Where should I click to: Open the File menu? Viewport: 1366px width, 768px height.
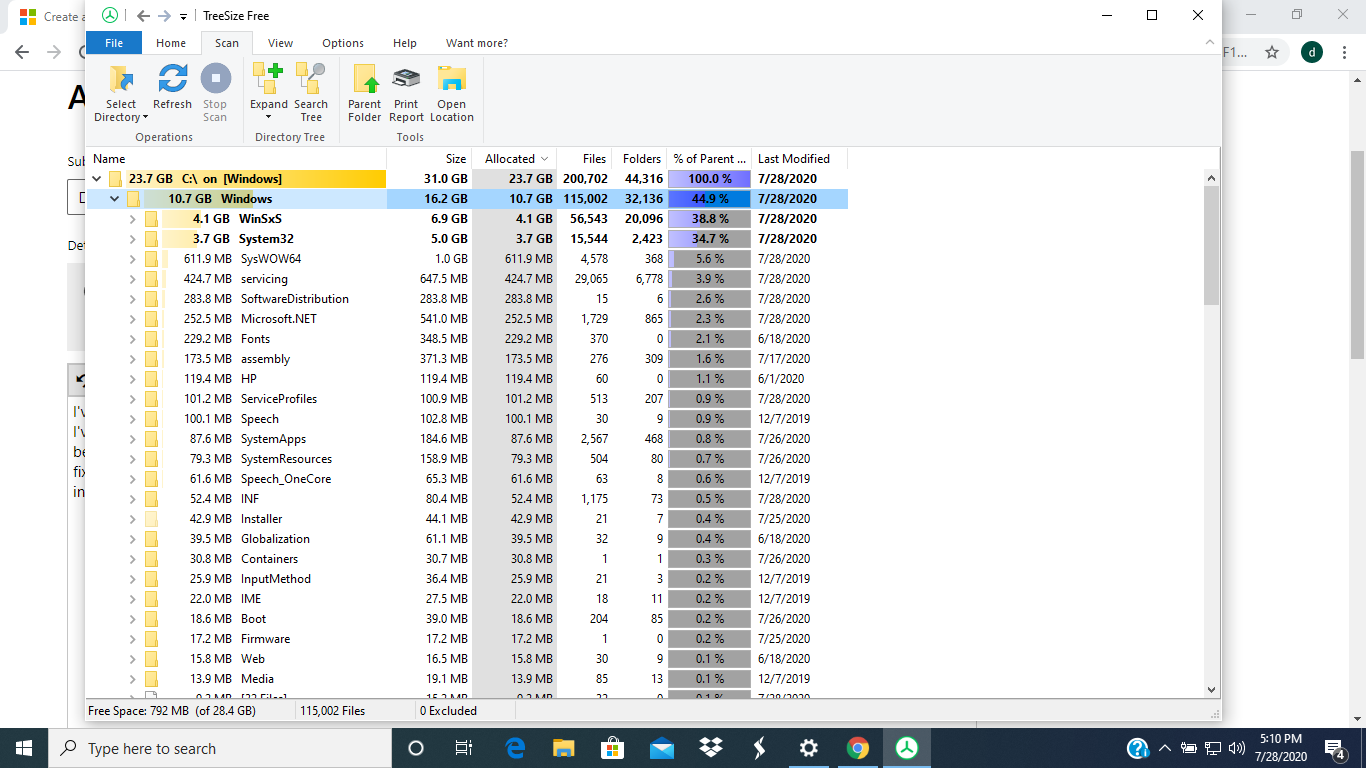click(114, 43)
